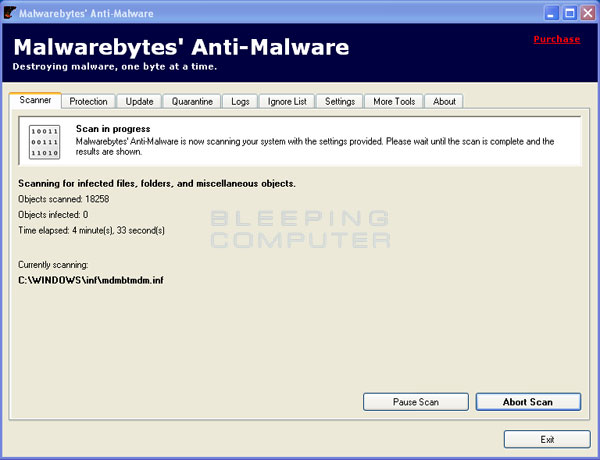Switch to the More Tools tab
Image resolution: width=600 pixels, height=460 pixels.
[394, 101]
